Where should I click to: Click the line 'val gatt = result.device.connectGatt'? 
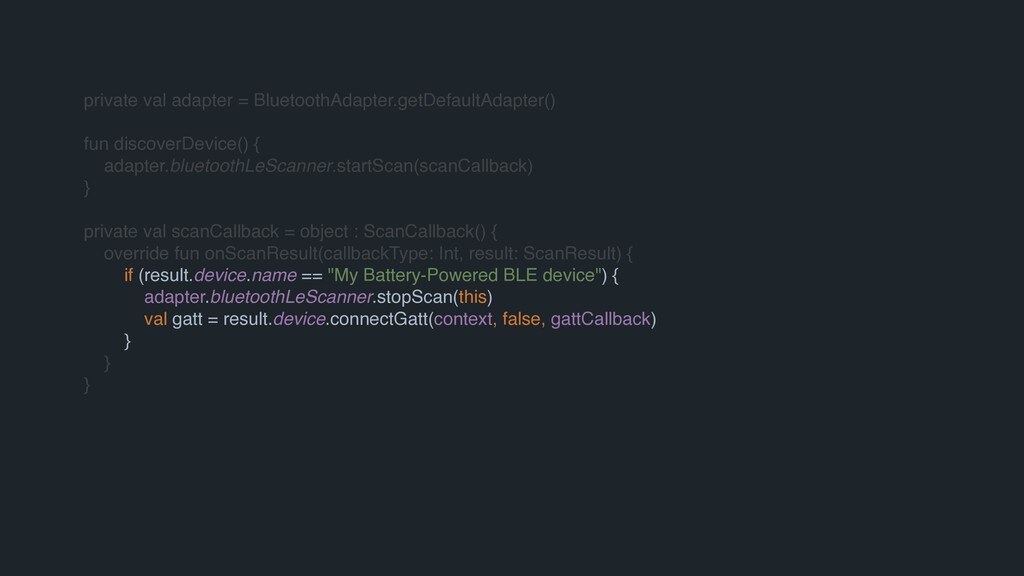coord(400,319)
